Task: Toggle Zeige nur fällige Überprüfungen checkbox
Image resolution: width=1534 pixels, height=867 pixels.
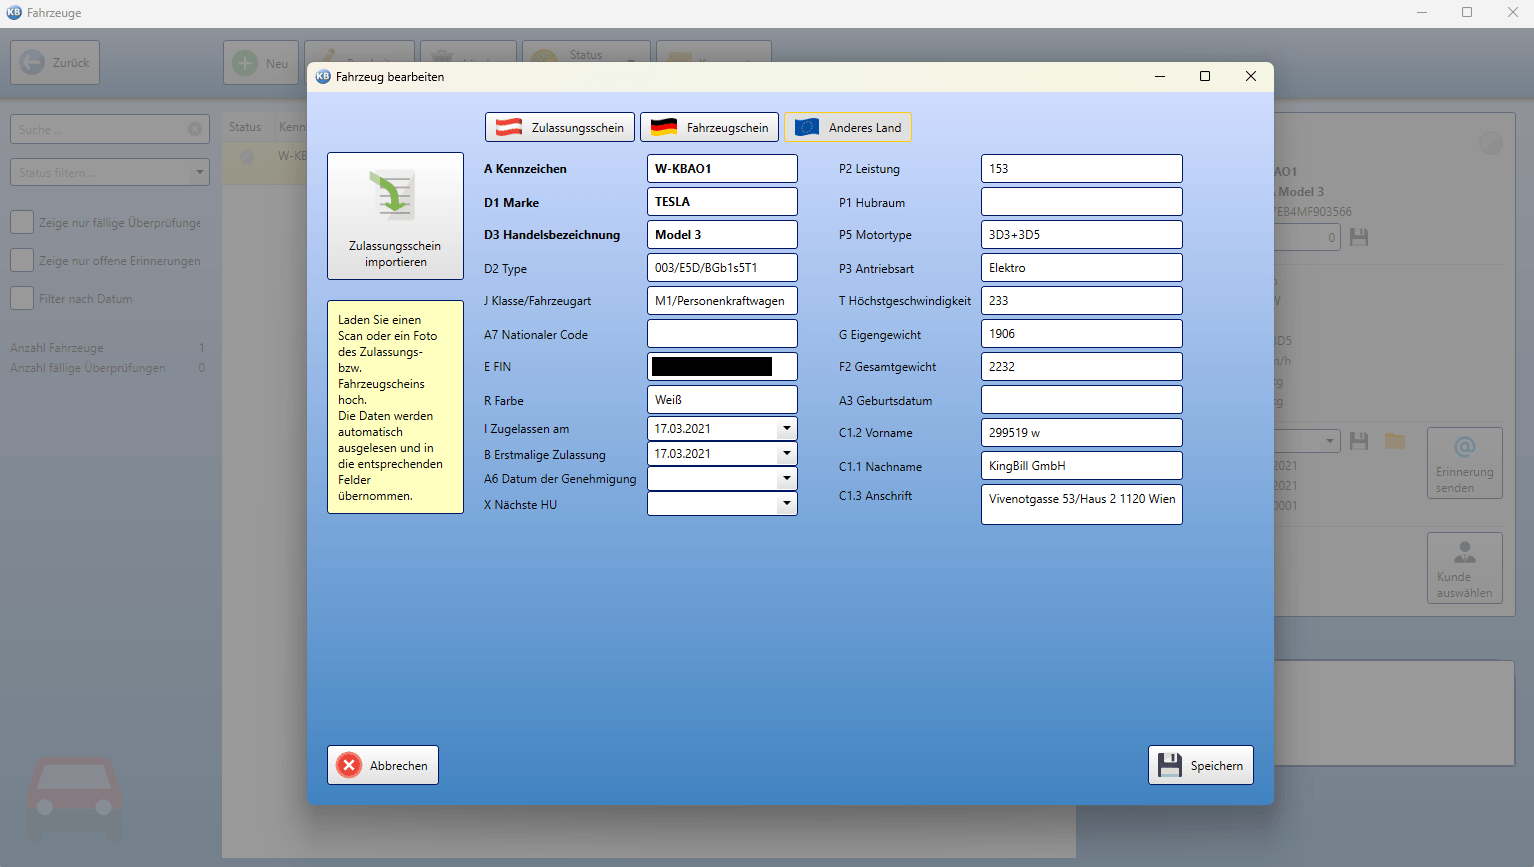Action: [x=22, y=222]
